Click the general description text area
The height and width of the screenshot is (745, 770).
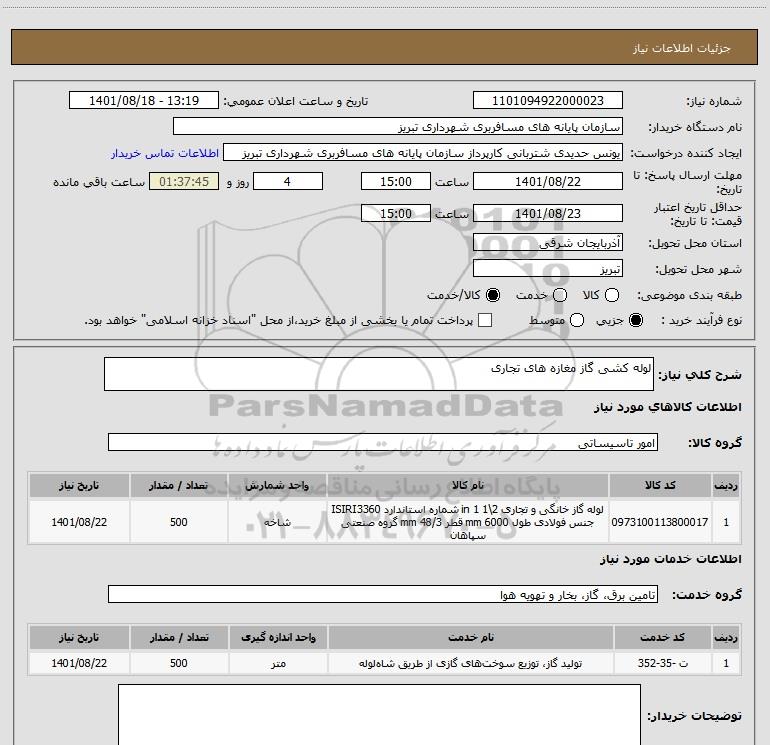[x=379, y=374]
